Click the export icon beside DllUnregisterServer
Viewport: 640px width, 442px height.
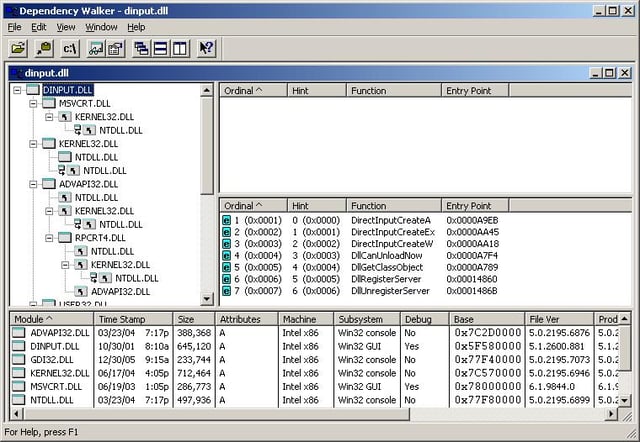point(226,291)
